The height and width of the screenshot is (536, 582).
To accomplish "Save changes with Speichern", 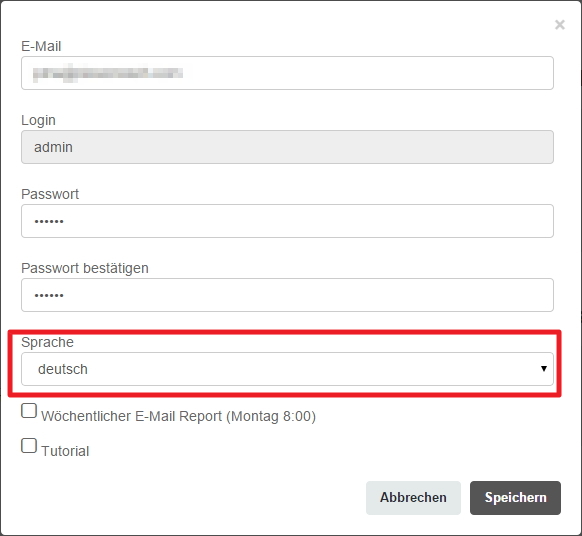I will pos(515,498).
